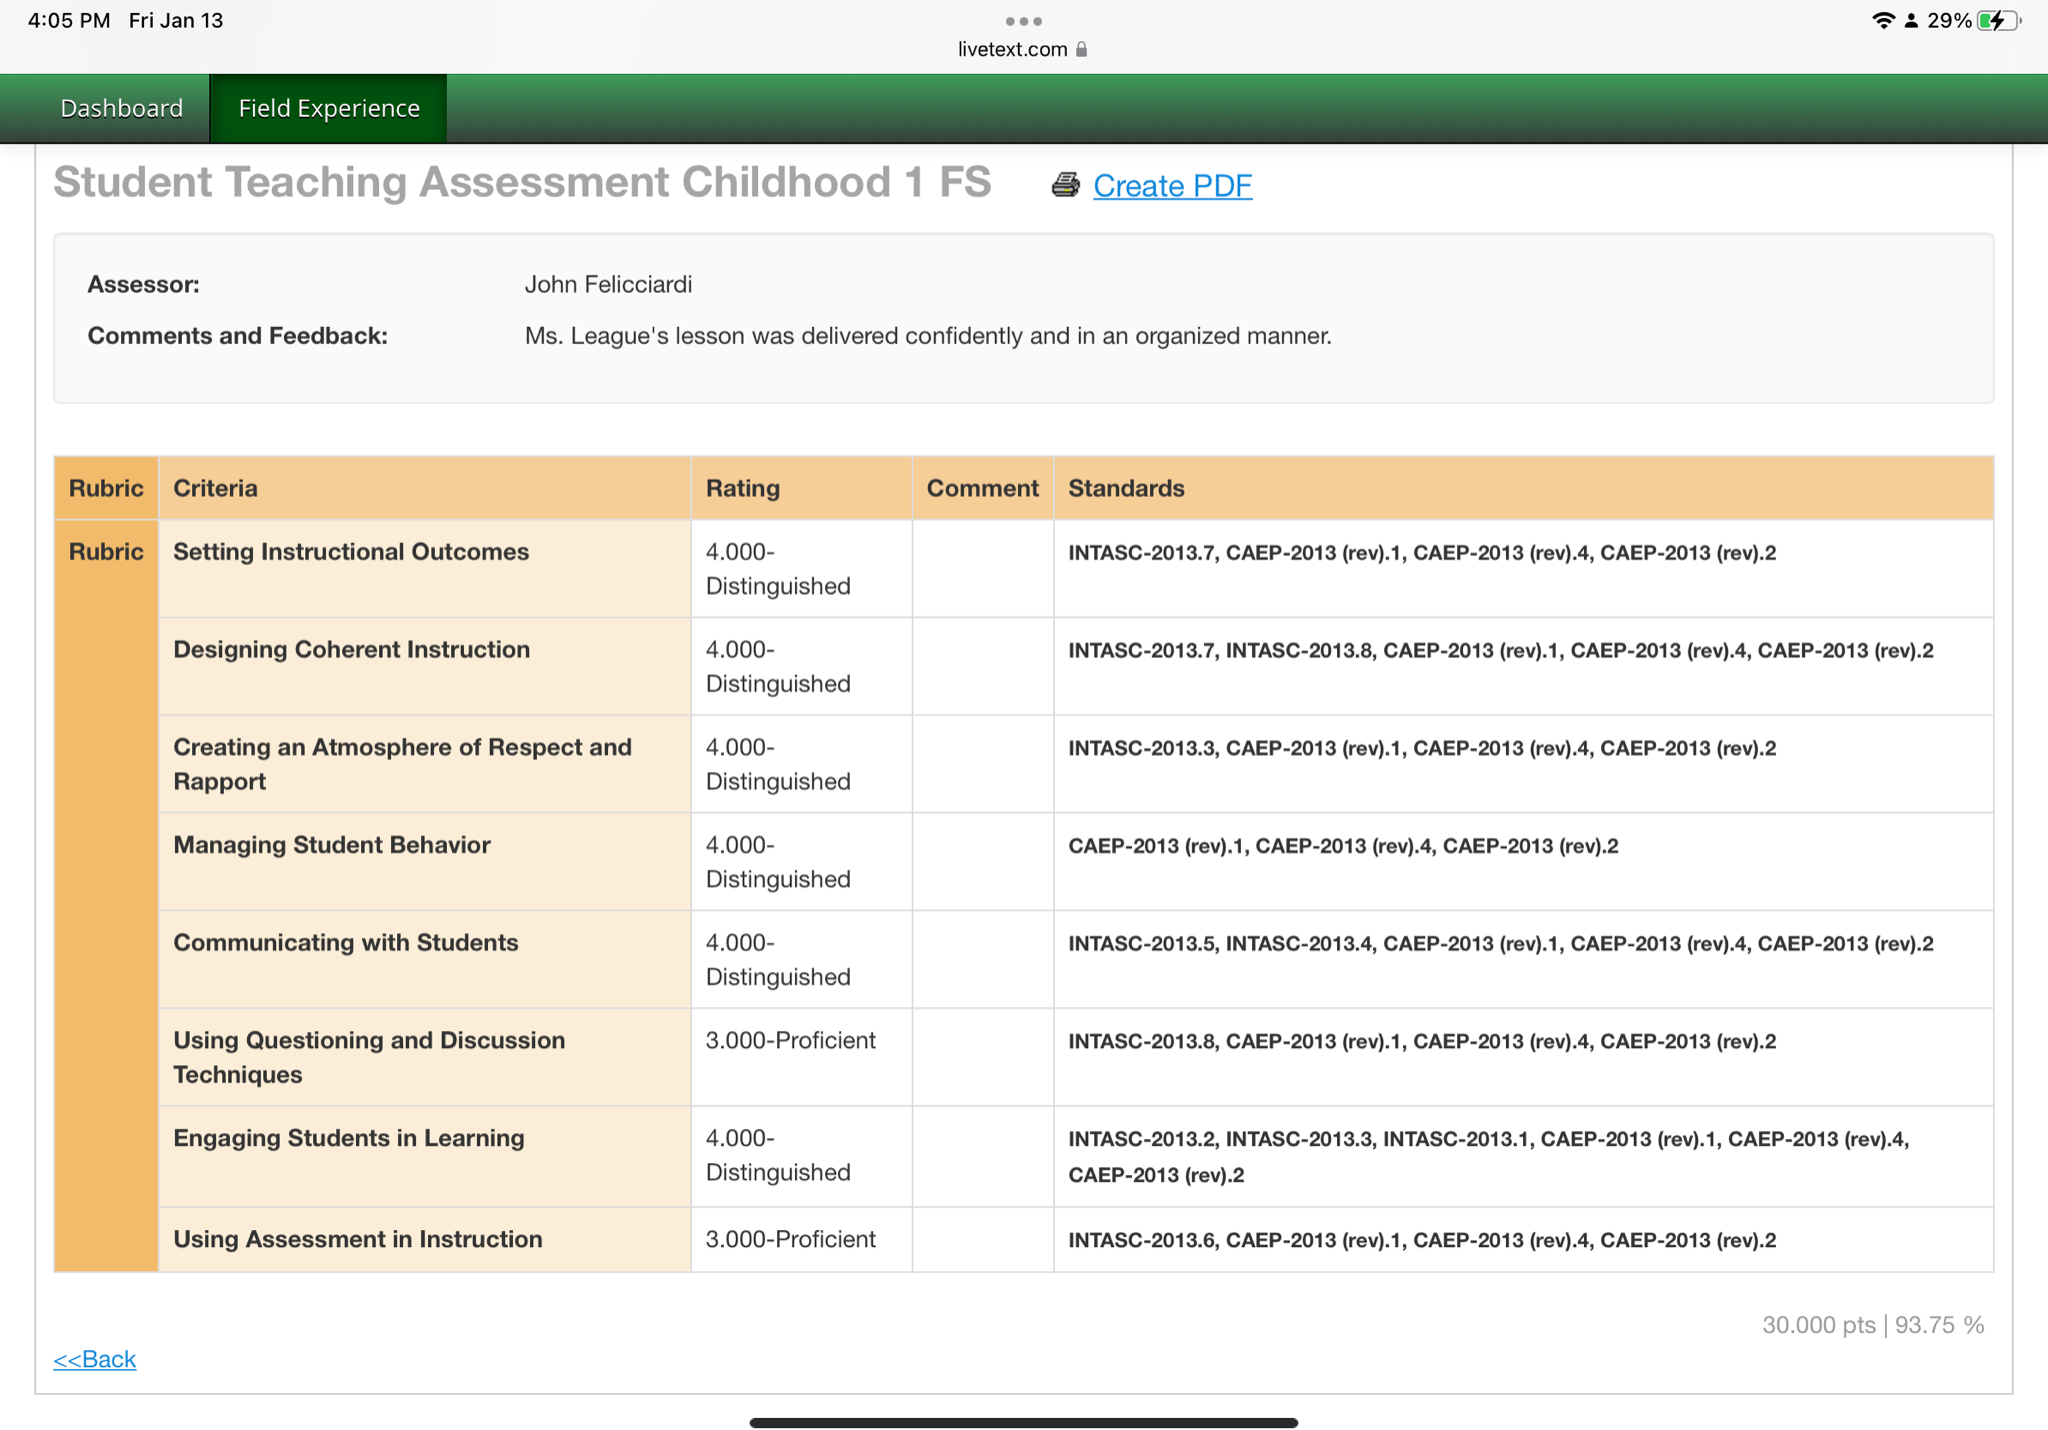Image resolution: width=2048 pixels, height=1430 pixels.
Task: Select the Managing Student Behavior criterion
Action: coord(332,845)
